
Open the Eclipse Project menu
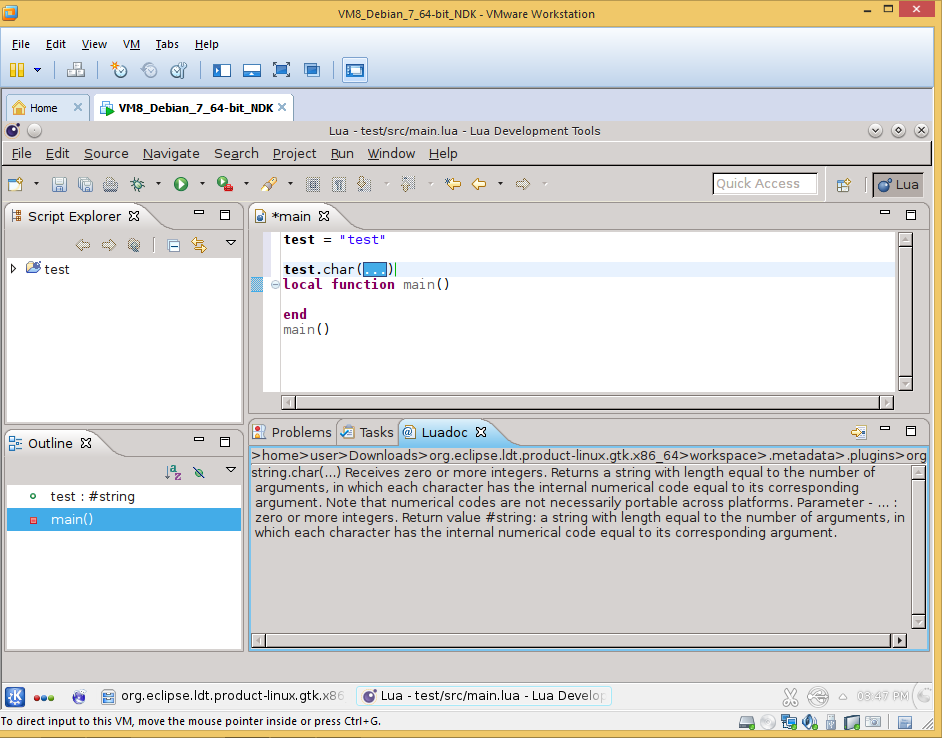click(294, 154)
